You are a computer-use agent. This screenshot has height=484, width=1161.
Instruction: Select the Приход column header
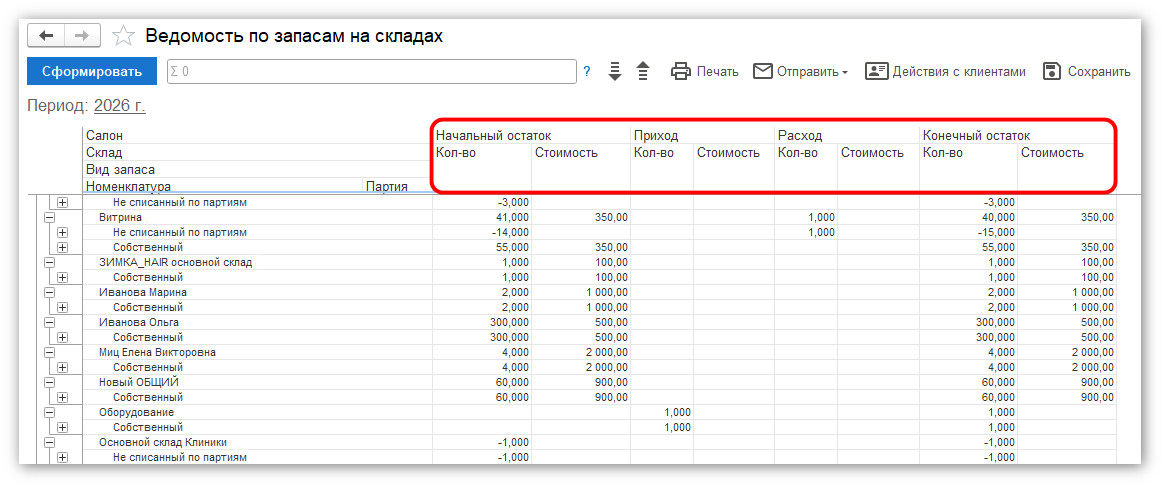pos(702,135)
